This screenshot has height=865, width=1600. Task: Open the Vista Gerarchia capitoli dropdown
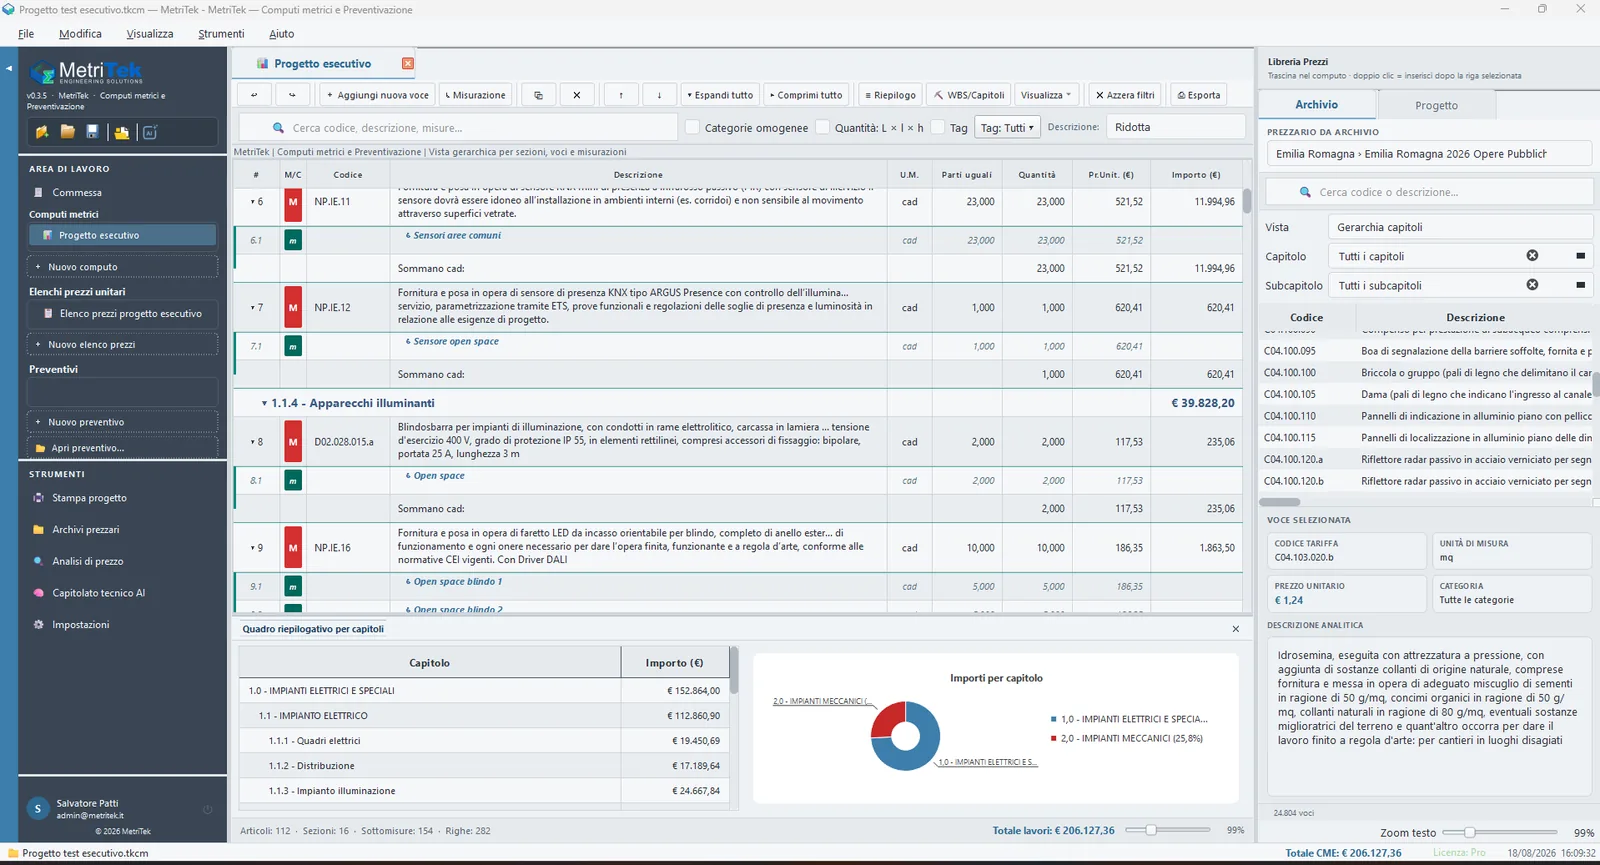click(x=1462, y=227)
